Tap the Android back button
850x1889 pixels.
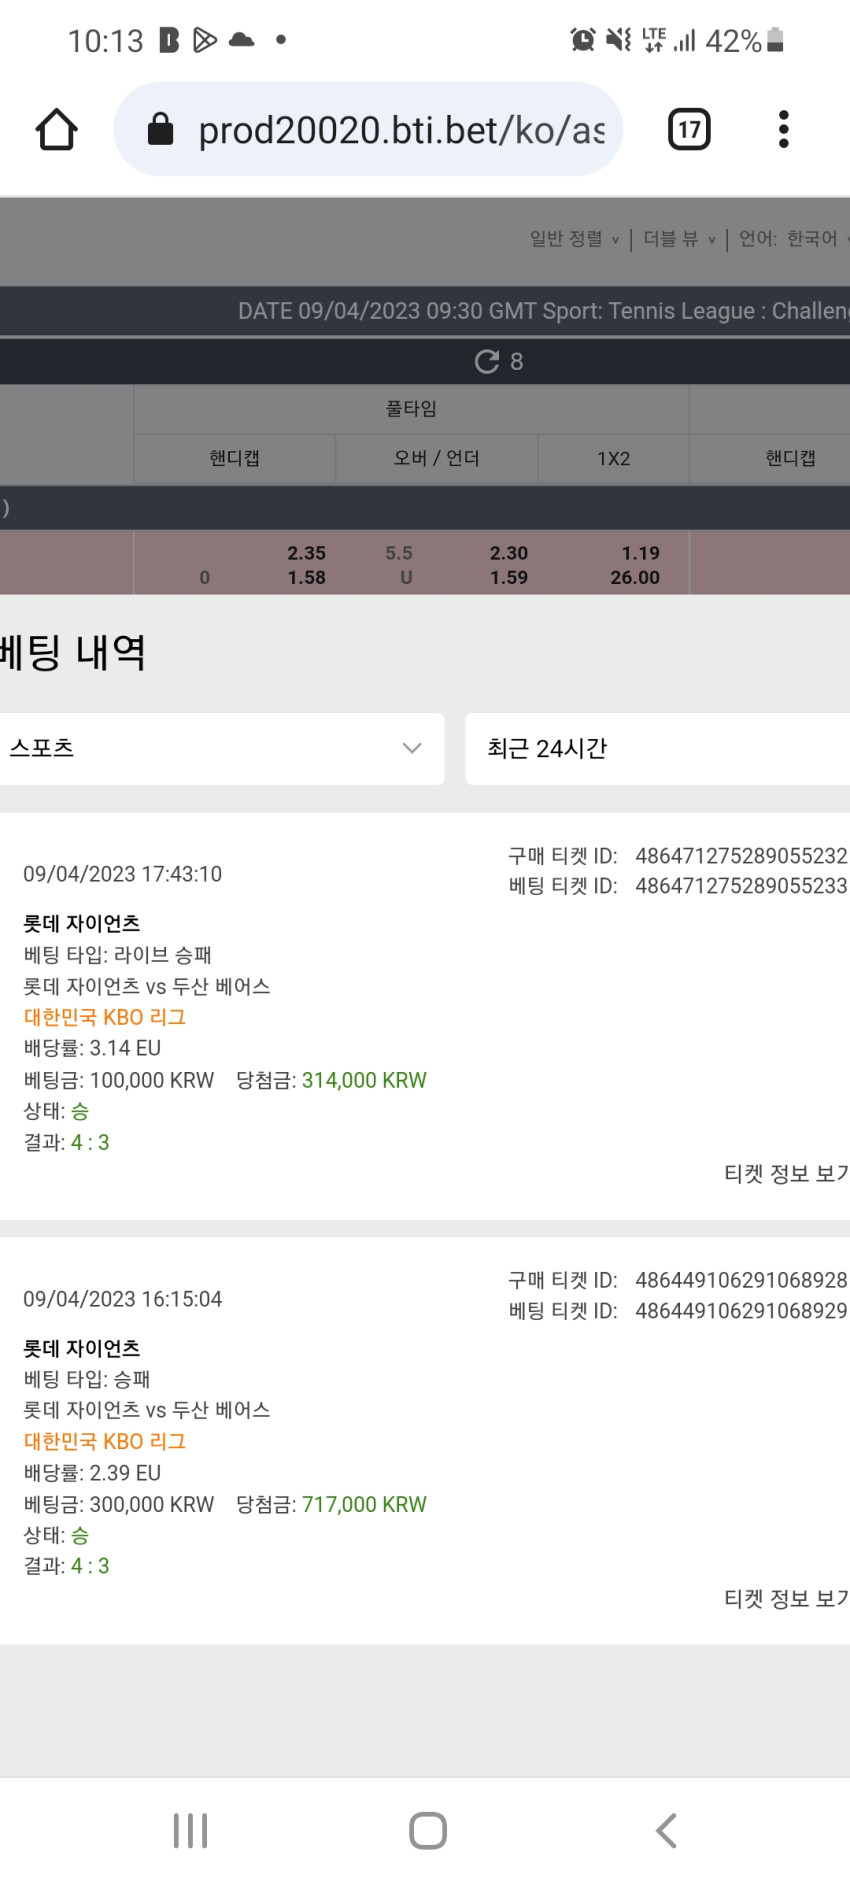666,1831
